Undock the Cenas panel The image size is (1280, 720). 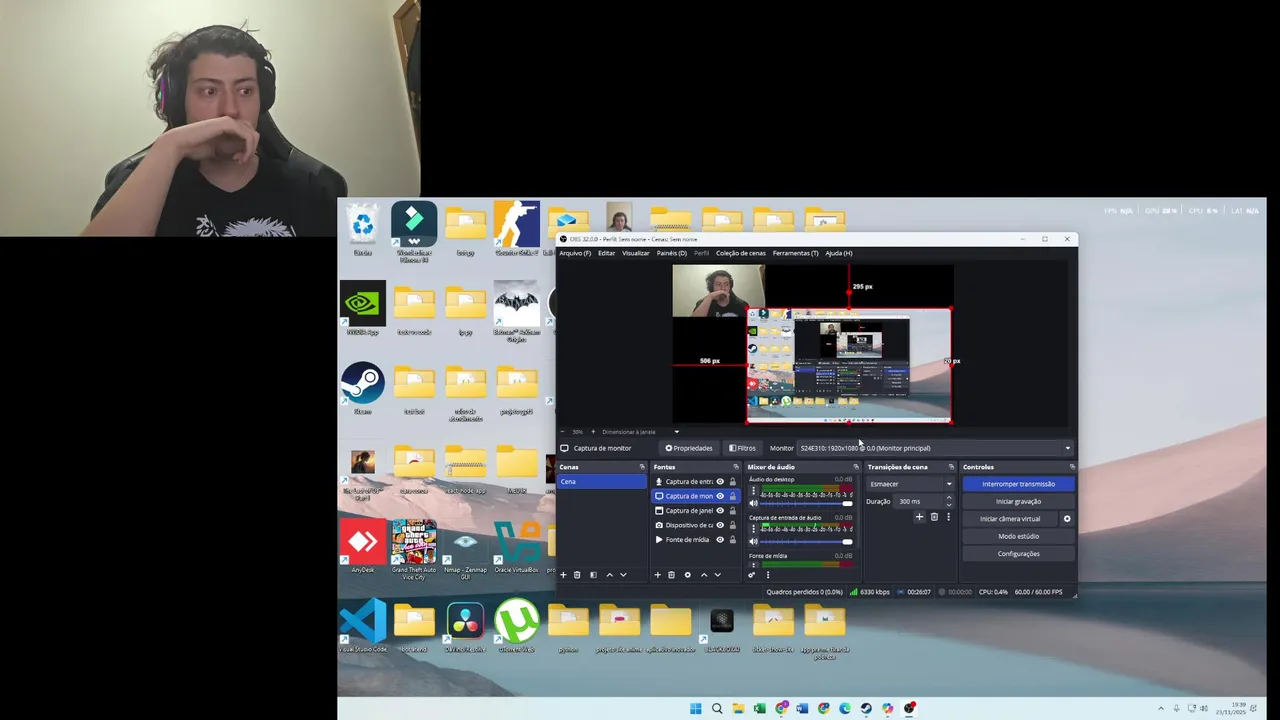point(642,467)
